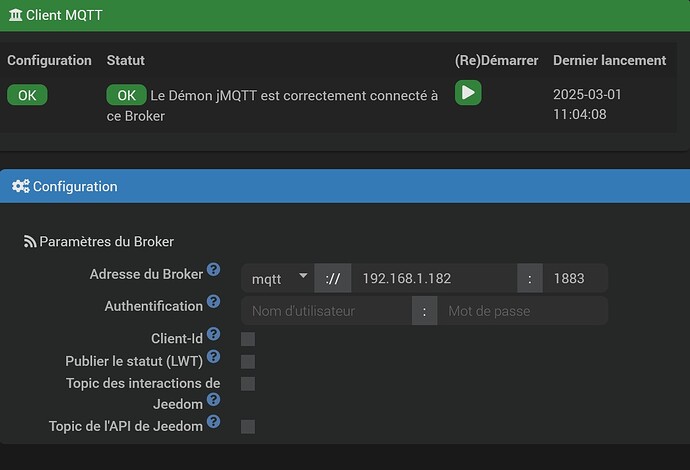
Task: Click the launch time 11:04:08
Action: (x=580, y=114)
